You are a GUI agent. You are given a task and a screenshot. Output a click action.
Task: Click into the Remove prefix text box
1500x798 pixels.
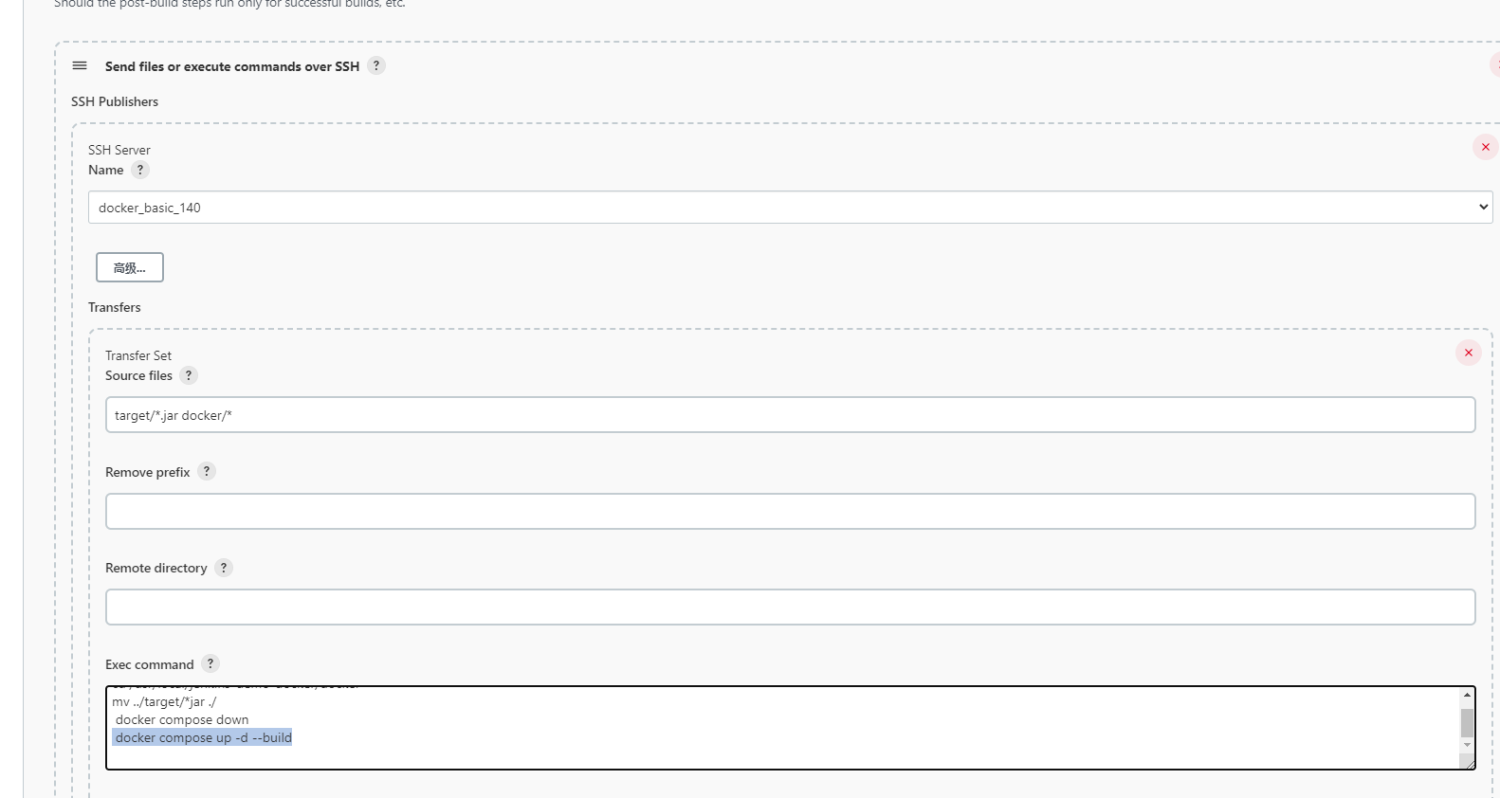pyautogui.click(x=790, y=511)
